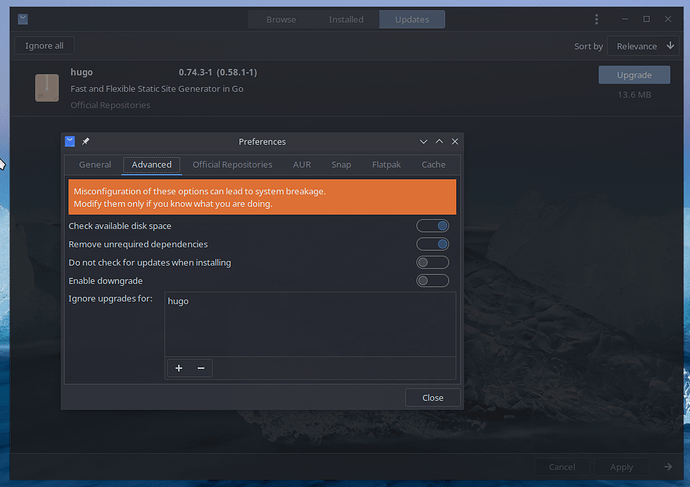Enable Do not check for updates when installing
This screenshot has height=487, width=690.
tap(433, 263)
